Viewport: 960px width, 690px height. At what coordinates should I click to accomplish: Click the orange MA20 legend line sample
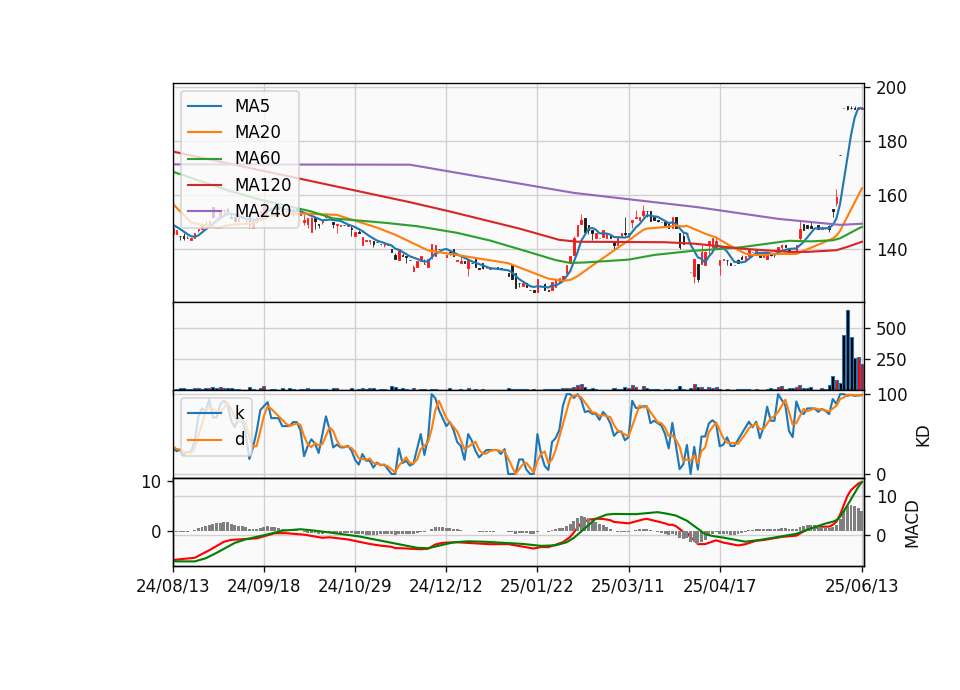tap(204, 132)
